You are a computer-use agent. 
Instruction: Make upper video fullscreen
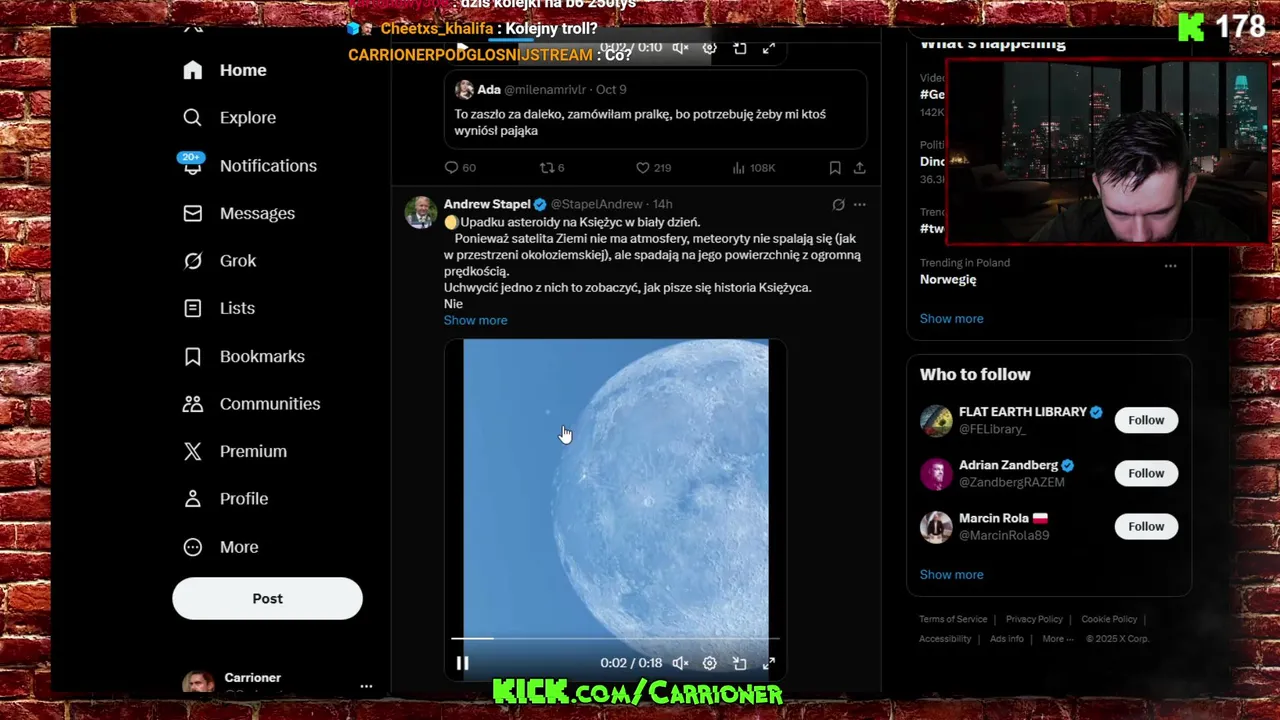[768, 48]
